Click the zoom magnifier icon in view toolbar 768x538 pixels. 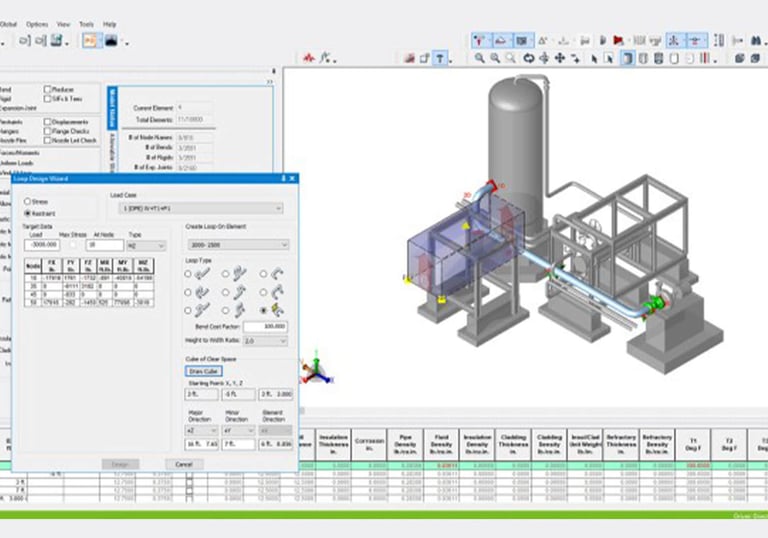[x=480, y=59]
